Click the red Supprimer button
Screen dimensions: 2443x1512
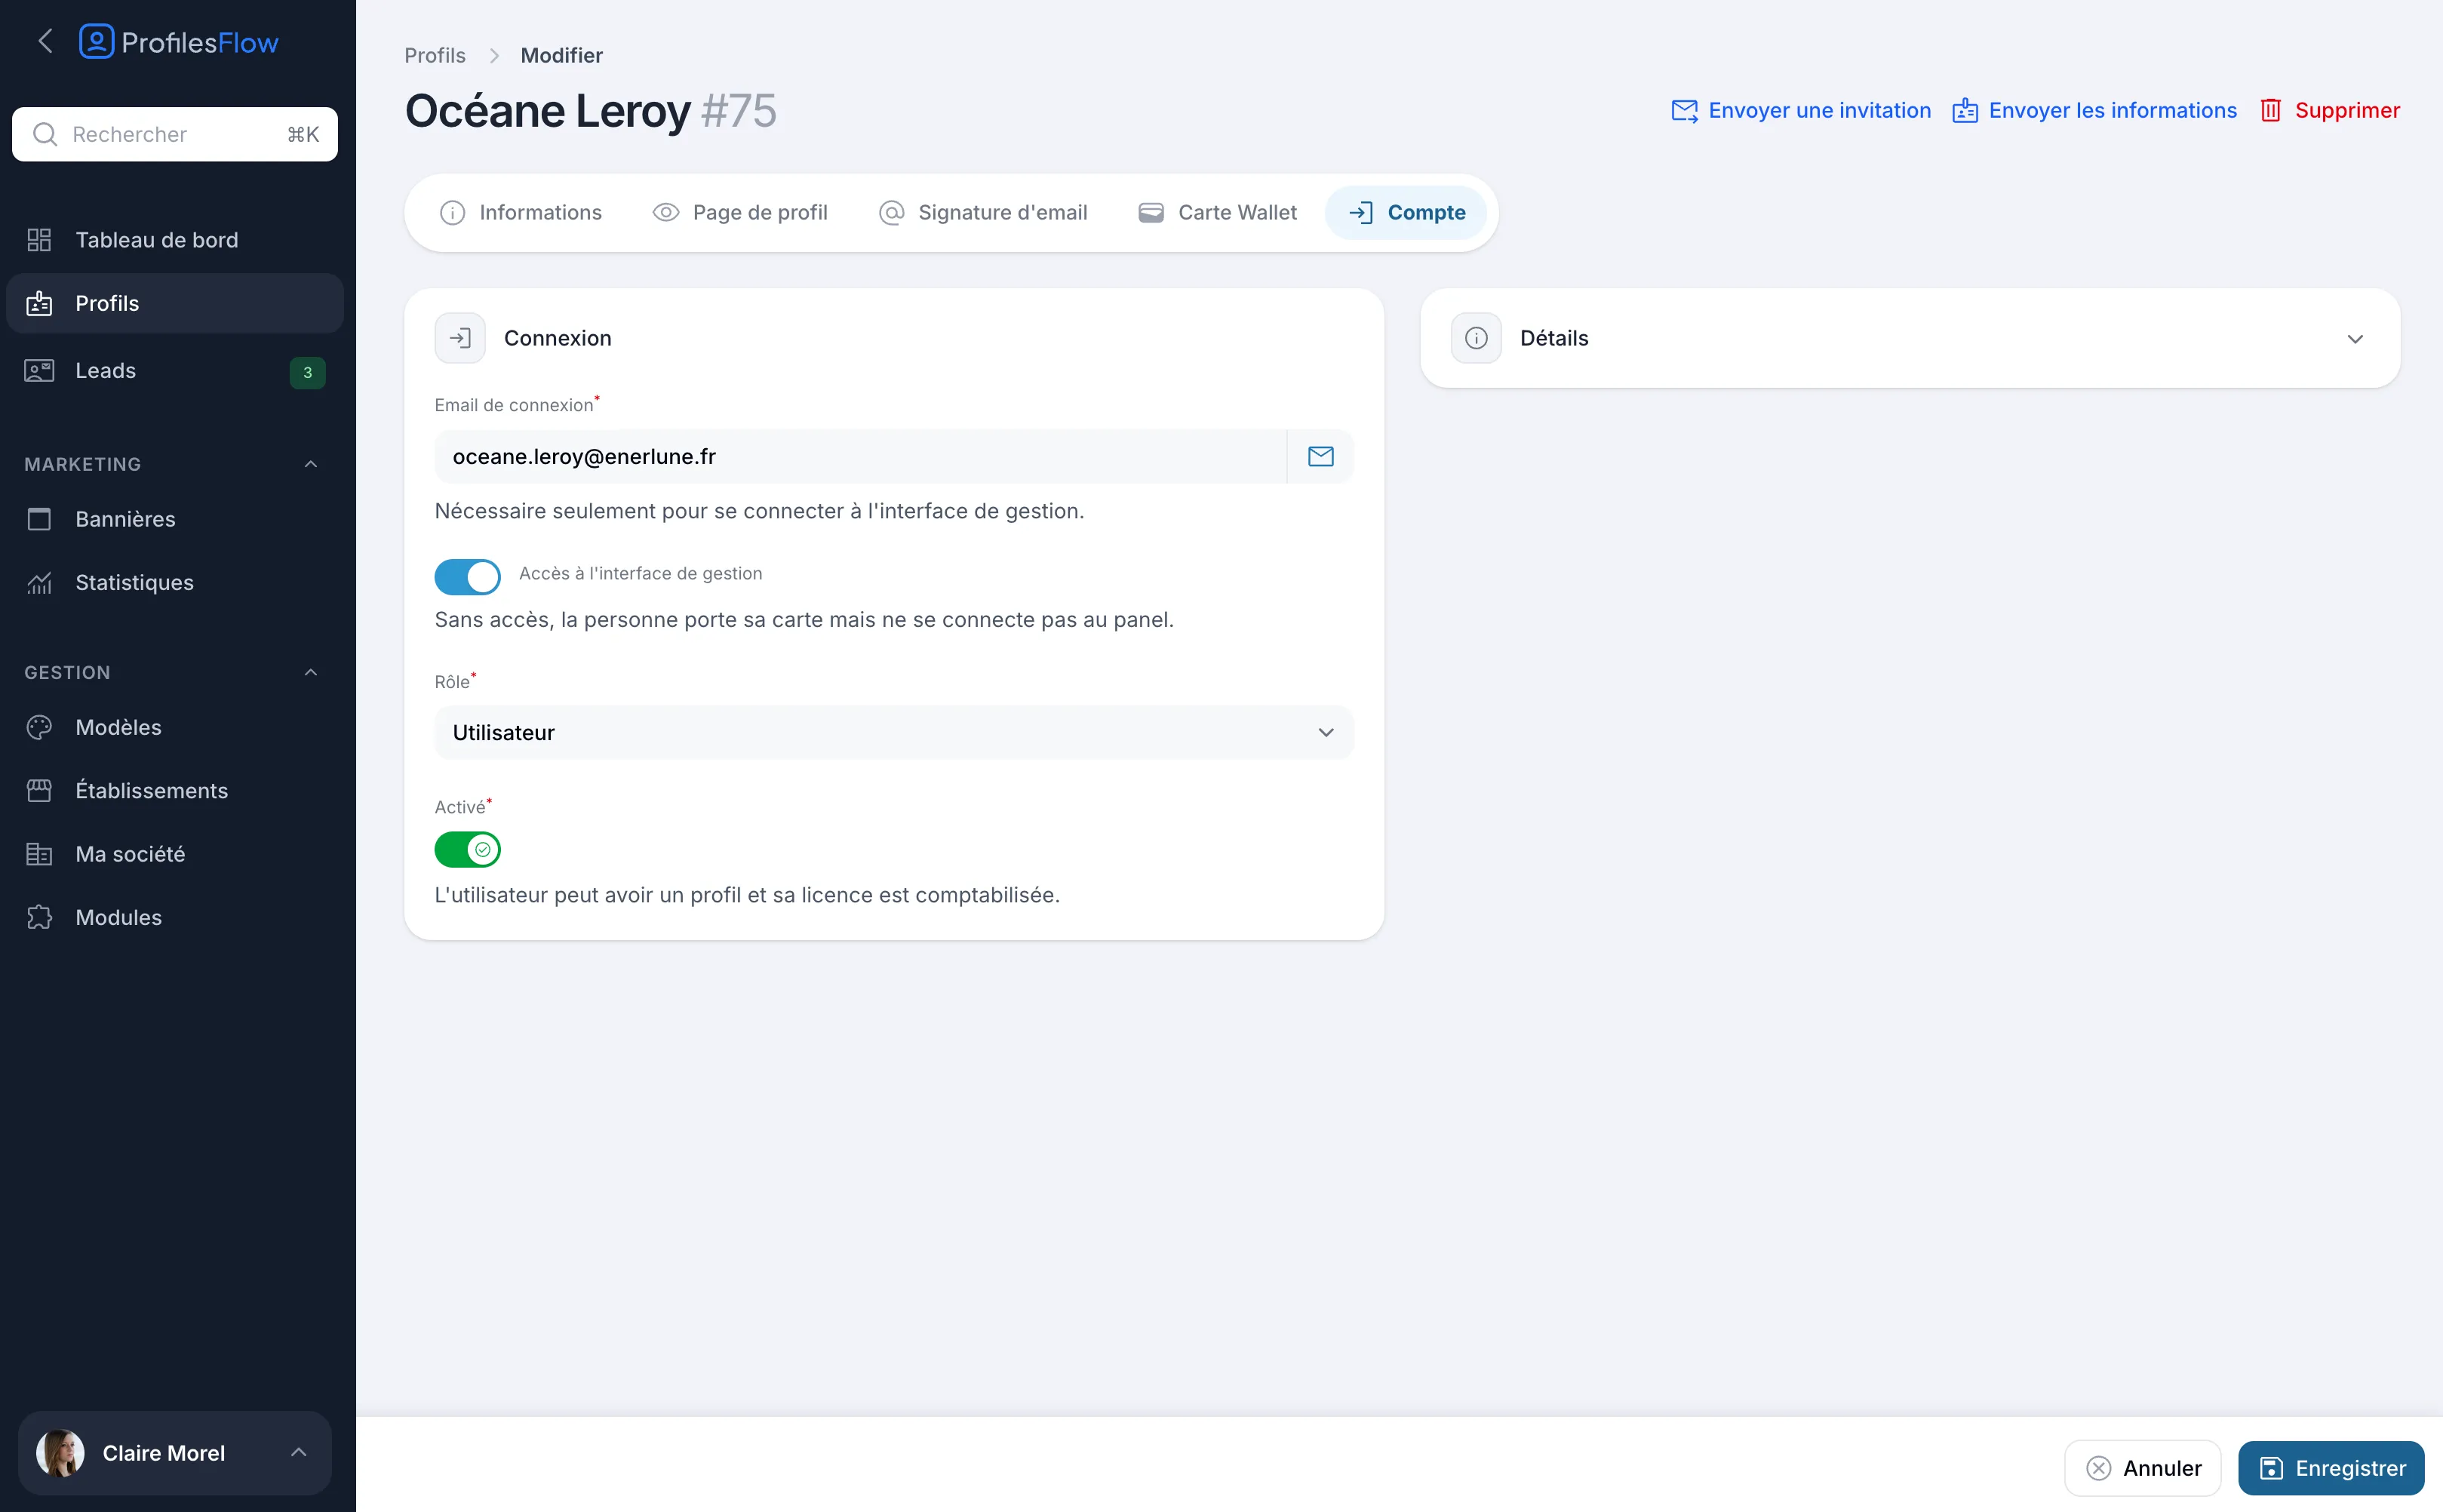click(2330, 110)
